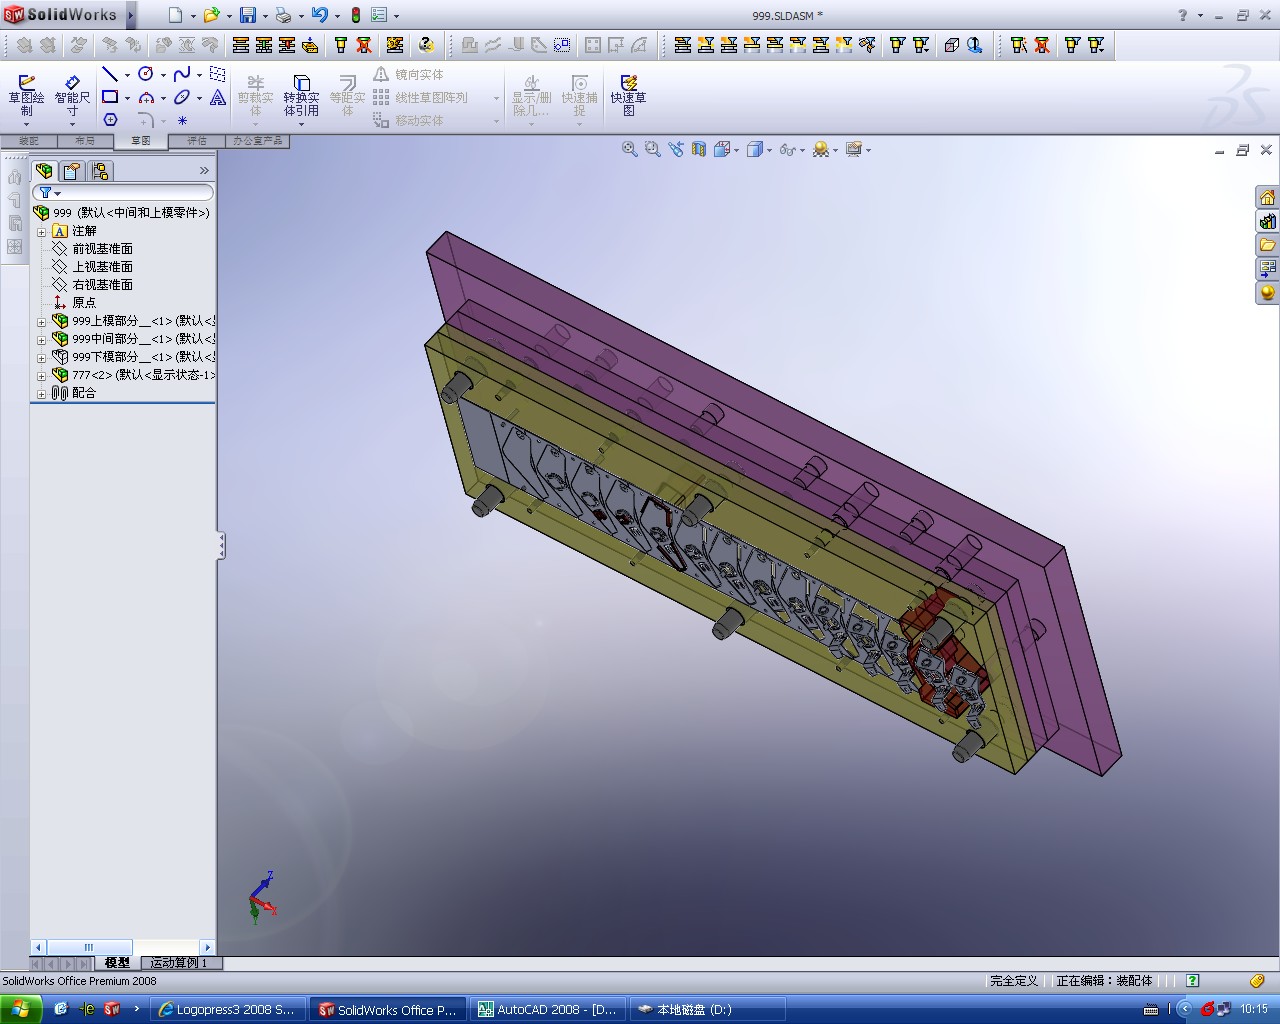Switch to Logopress3 2008 taskbar window
Screen dimensions: 1280x1024
[228, 1010]
